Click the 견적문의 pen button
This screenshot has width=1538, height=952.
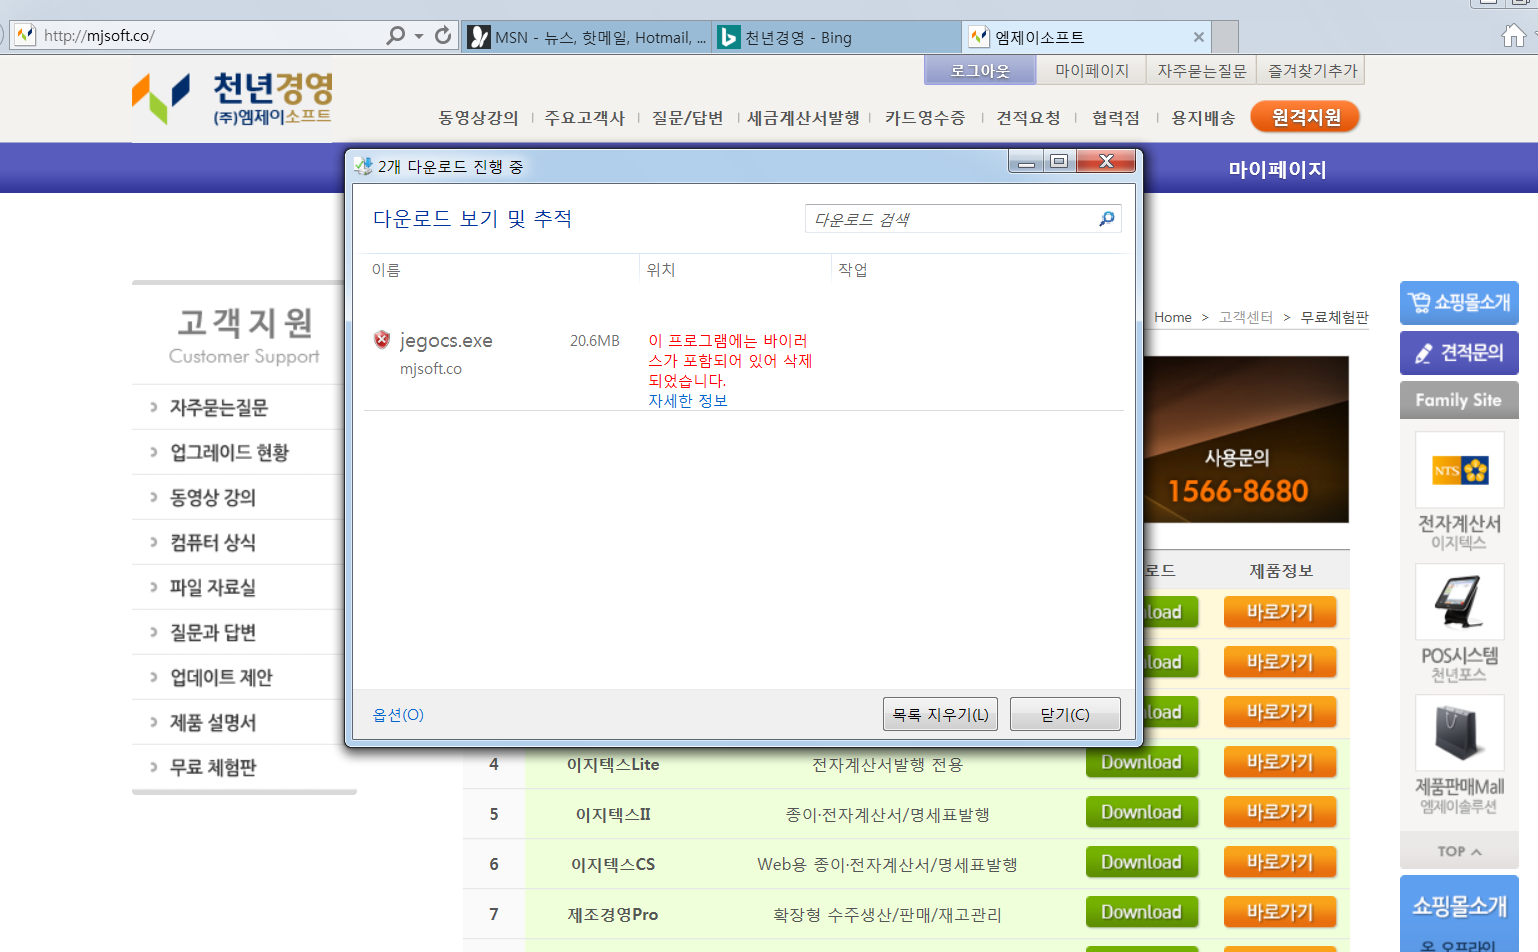pyautogui.click(x=1459, y=352)
